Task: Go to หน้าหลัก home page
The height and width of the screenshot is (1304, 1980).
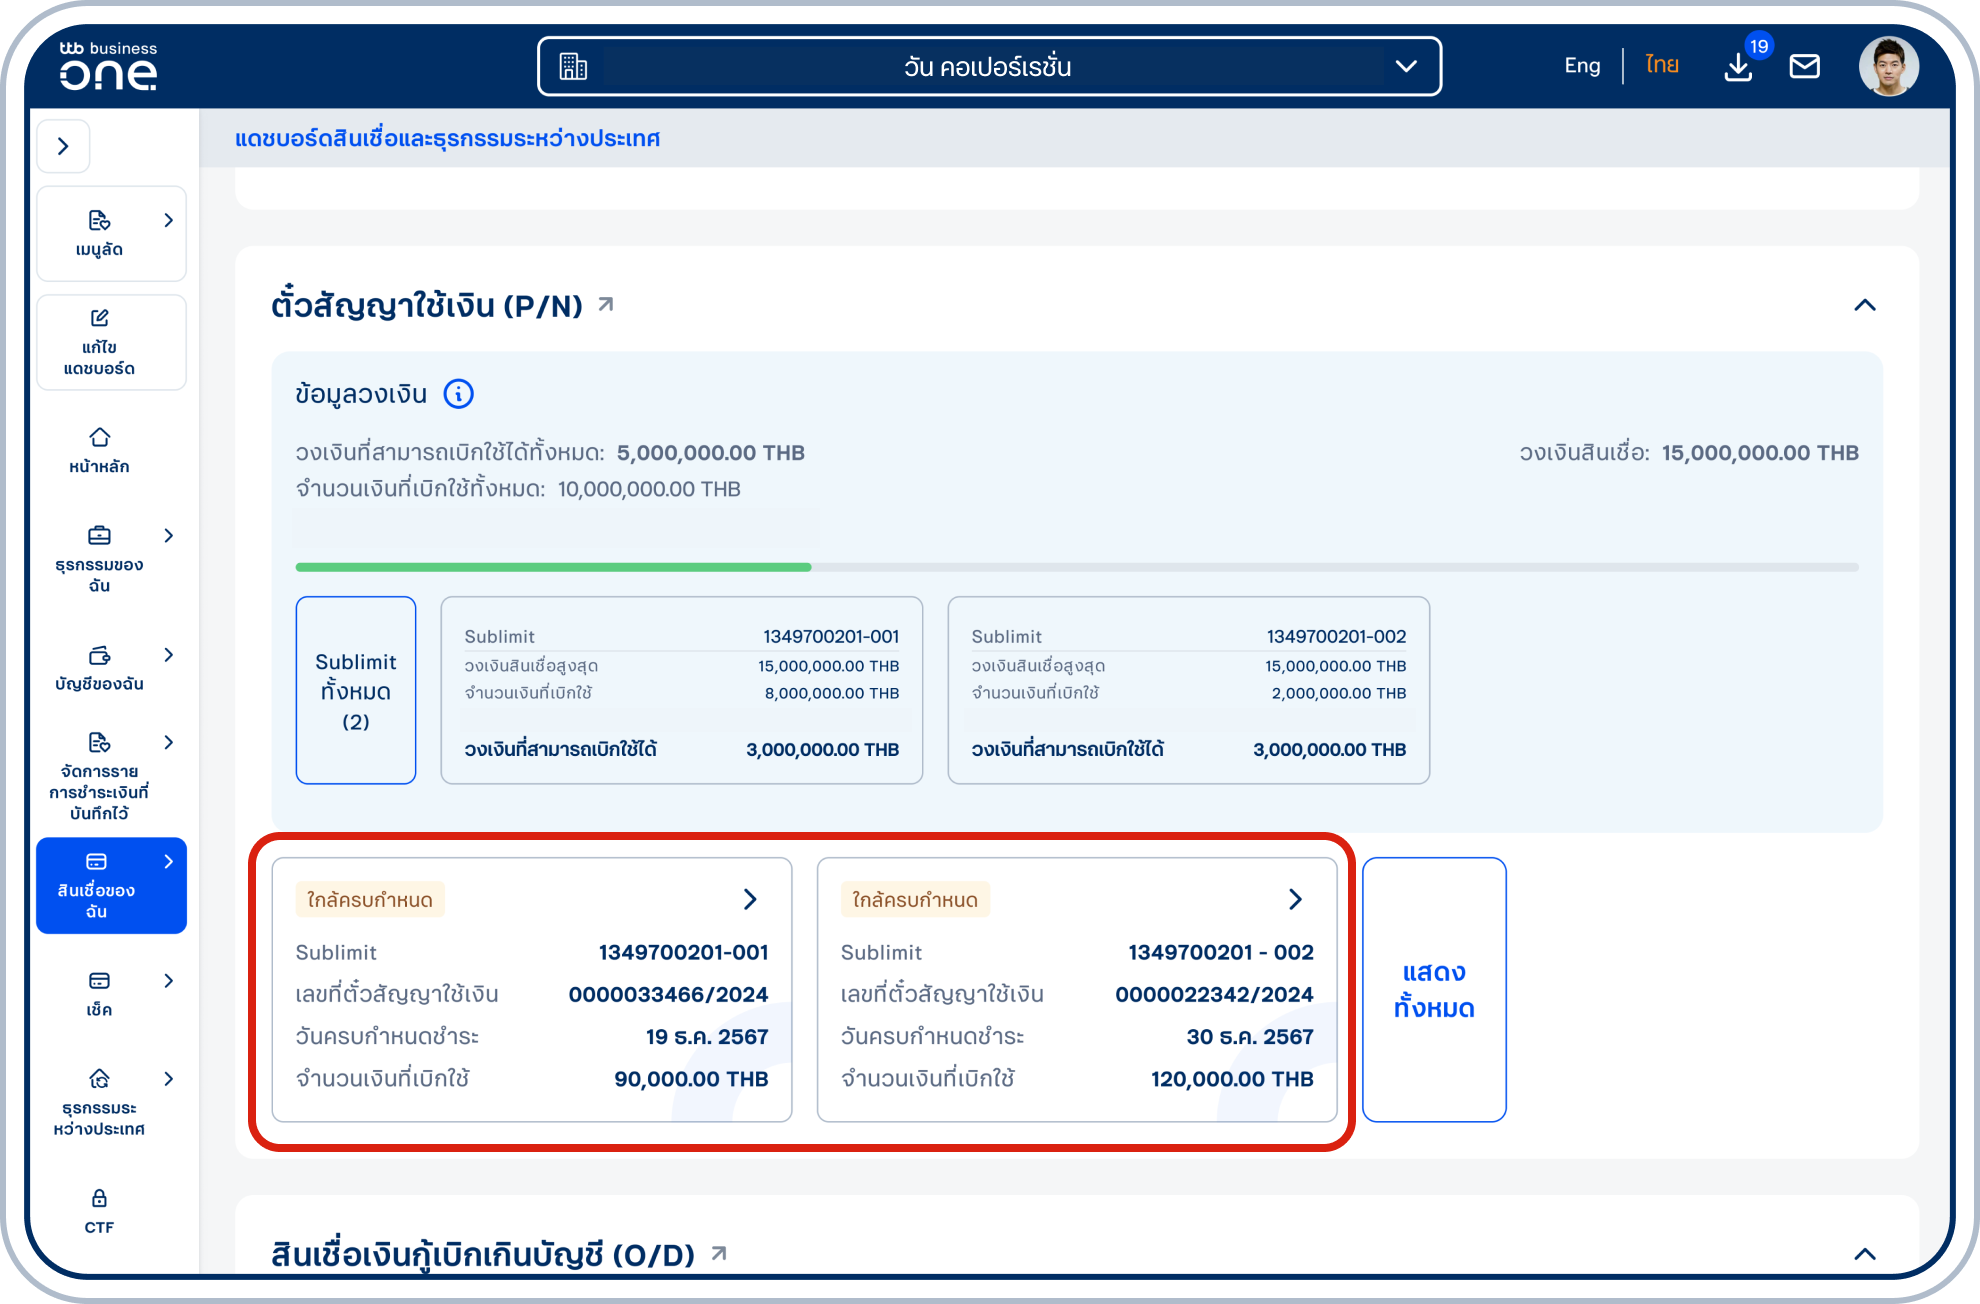Action: (99, 450)
